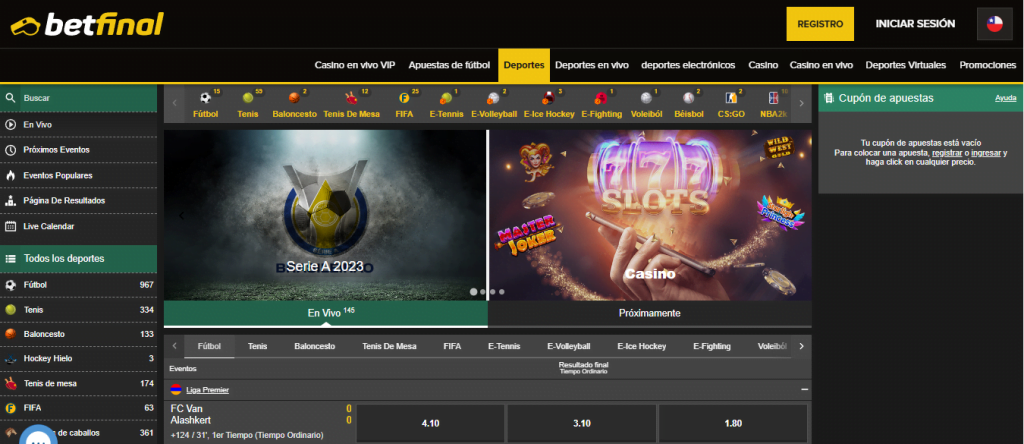
Task: Open the Liga Premier league link
Action: pyautogui.click(x=207, y=390)
